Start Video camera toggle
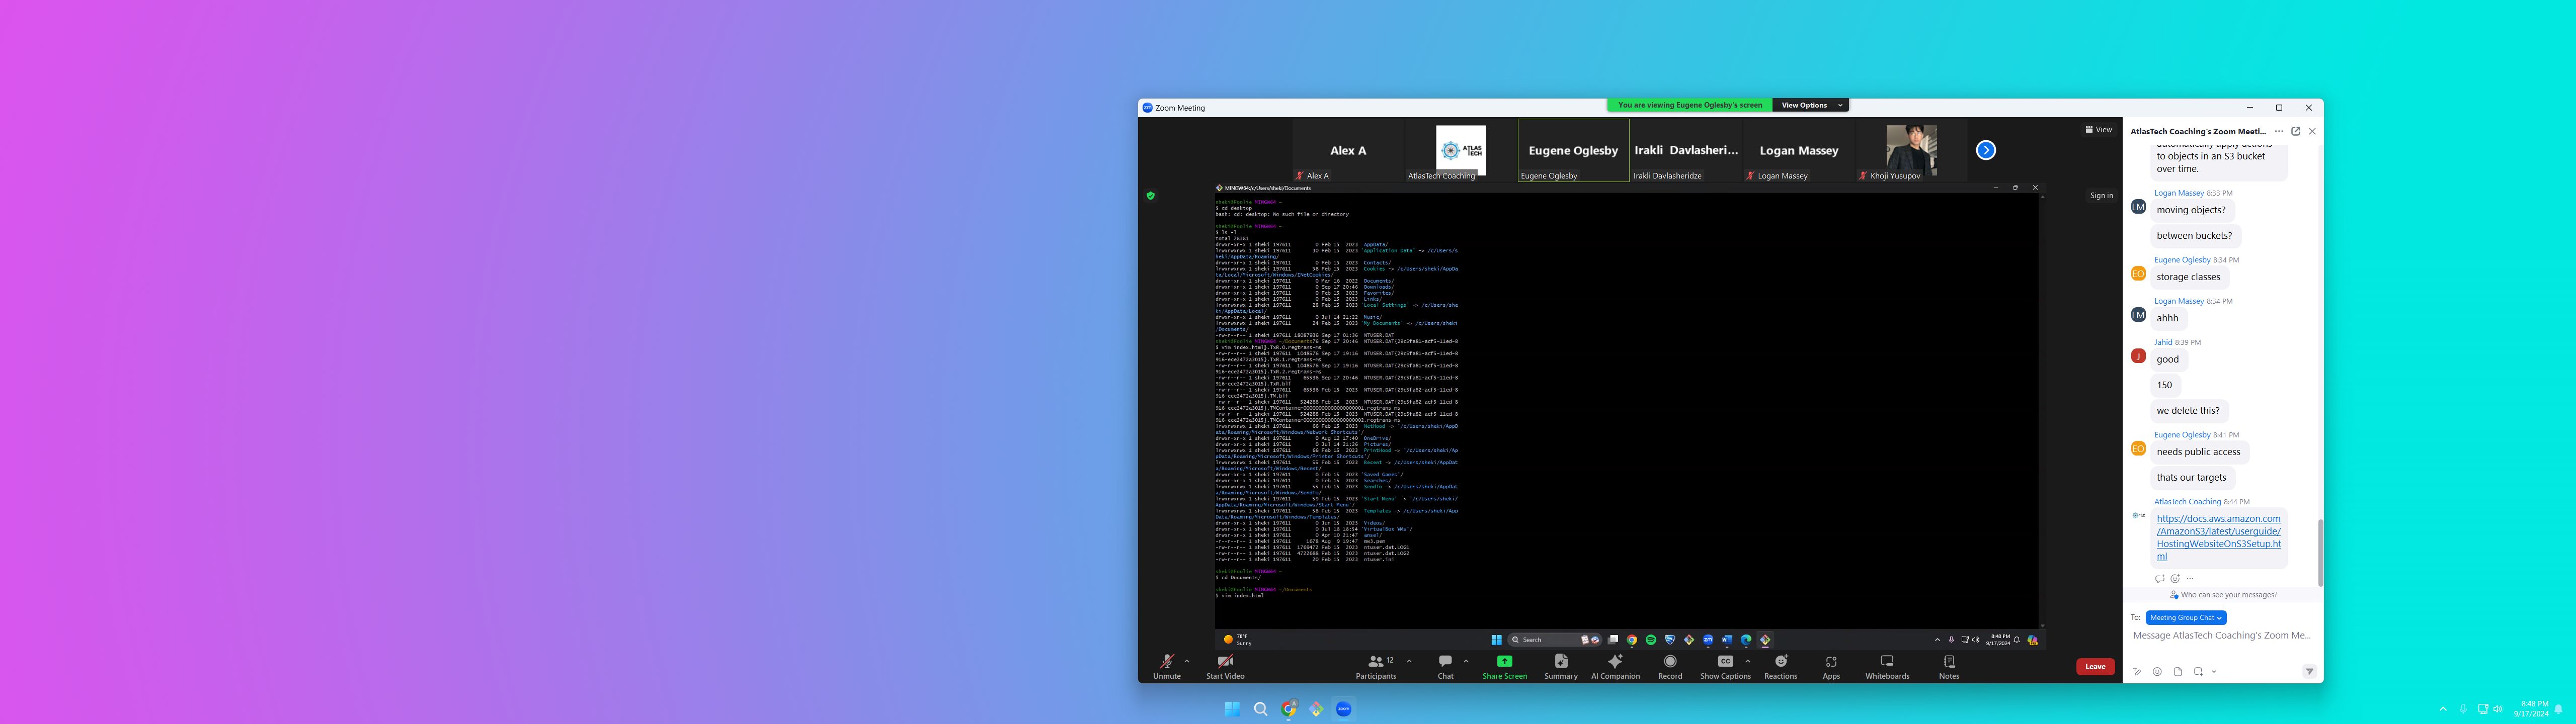Viewport: 2576px width, 724px height. point(1224,666)
